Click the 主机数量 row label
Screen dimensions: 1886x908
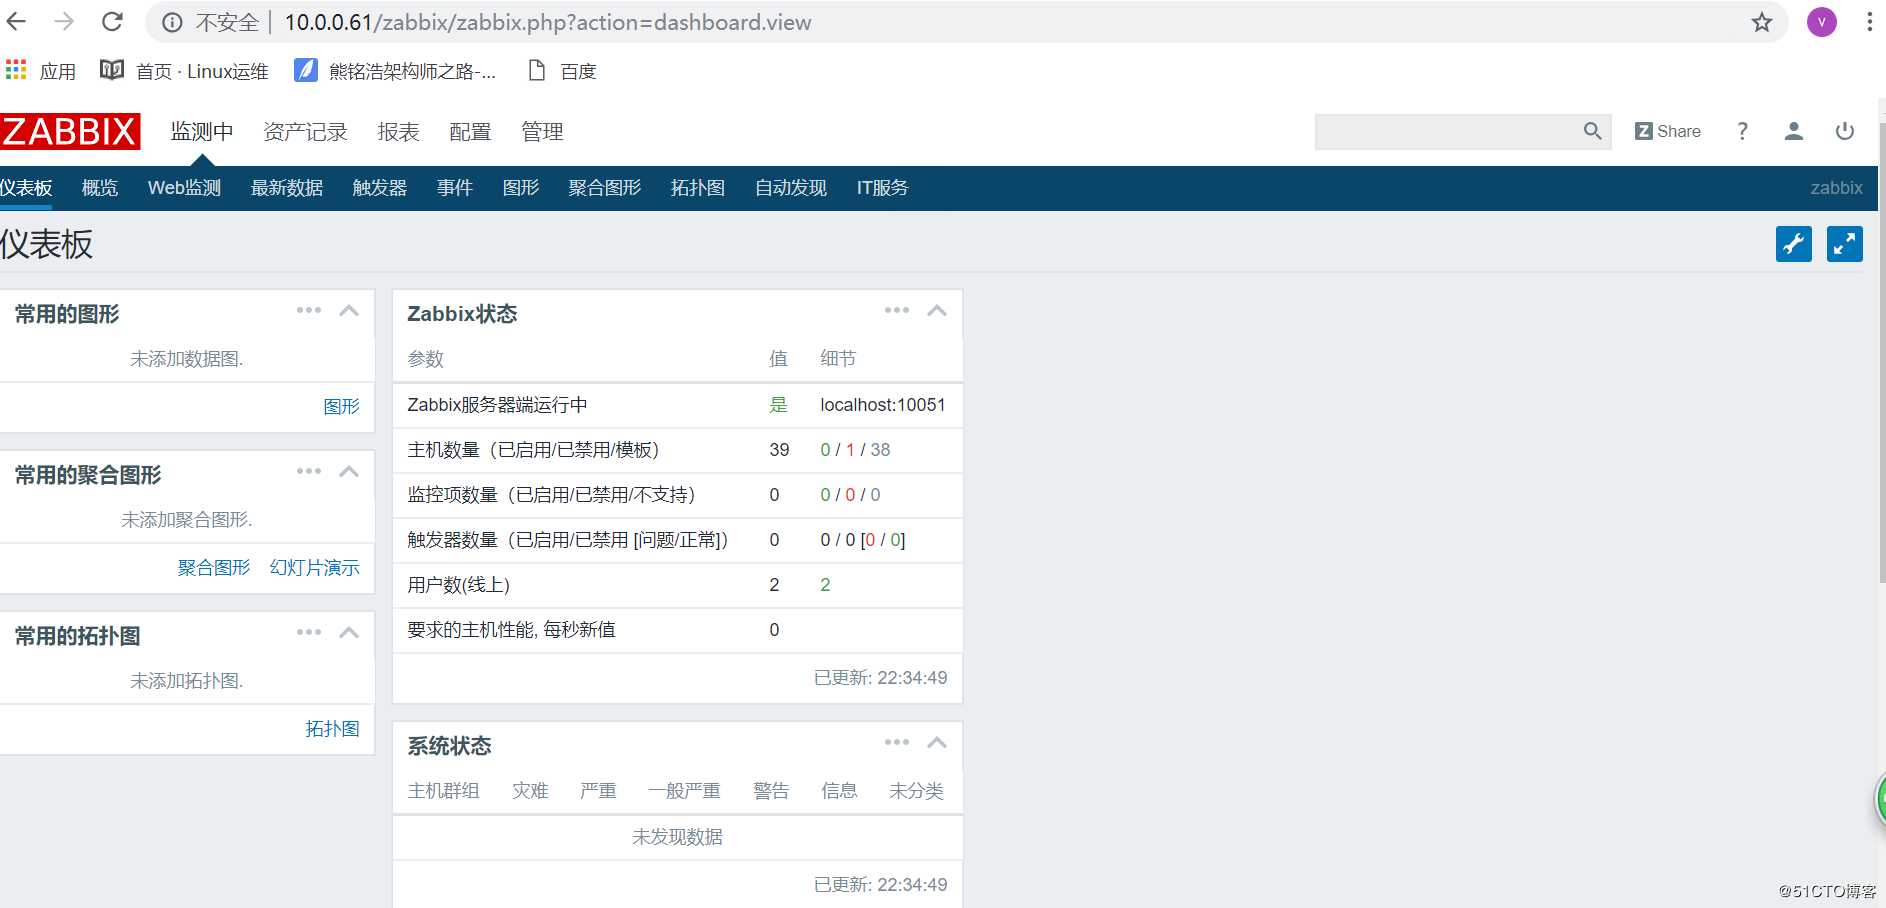(533, 450)
